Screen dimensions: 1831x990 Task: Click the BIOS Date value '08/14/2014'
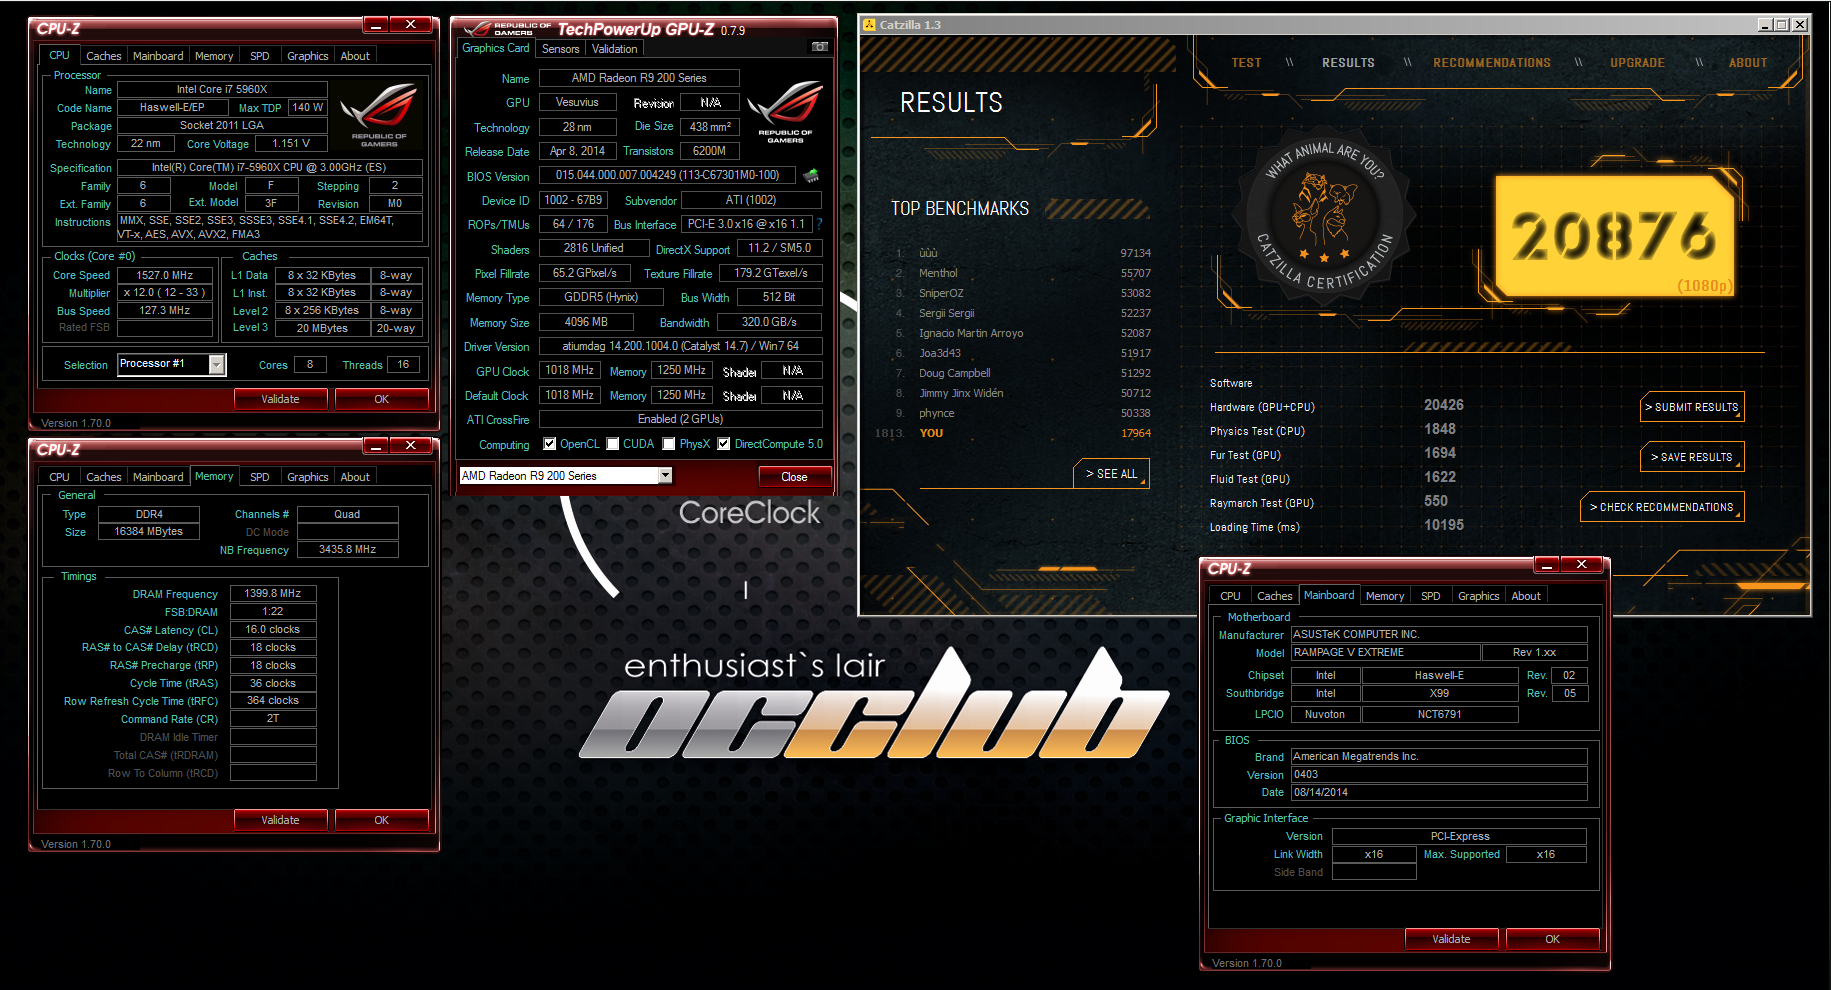1439,792
